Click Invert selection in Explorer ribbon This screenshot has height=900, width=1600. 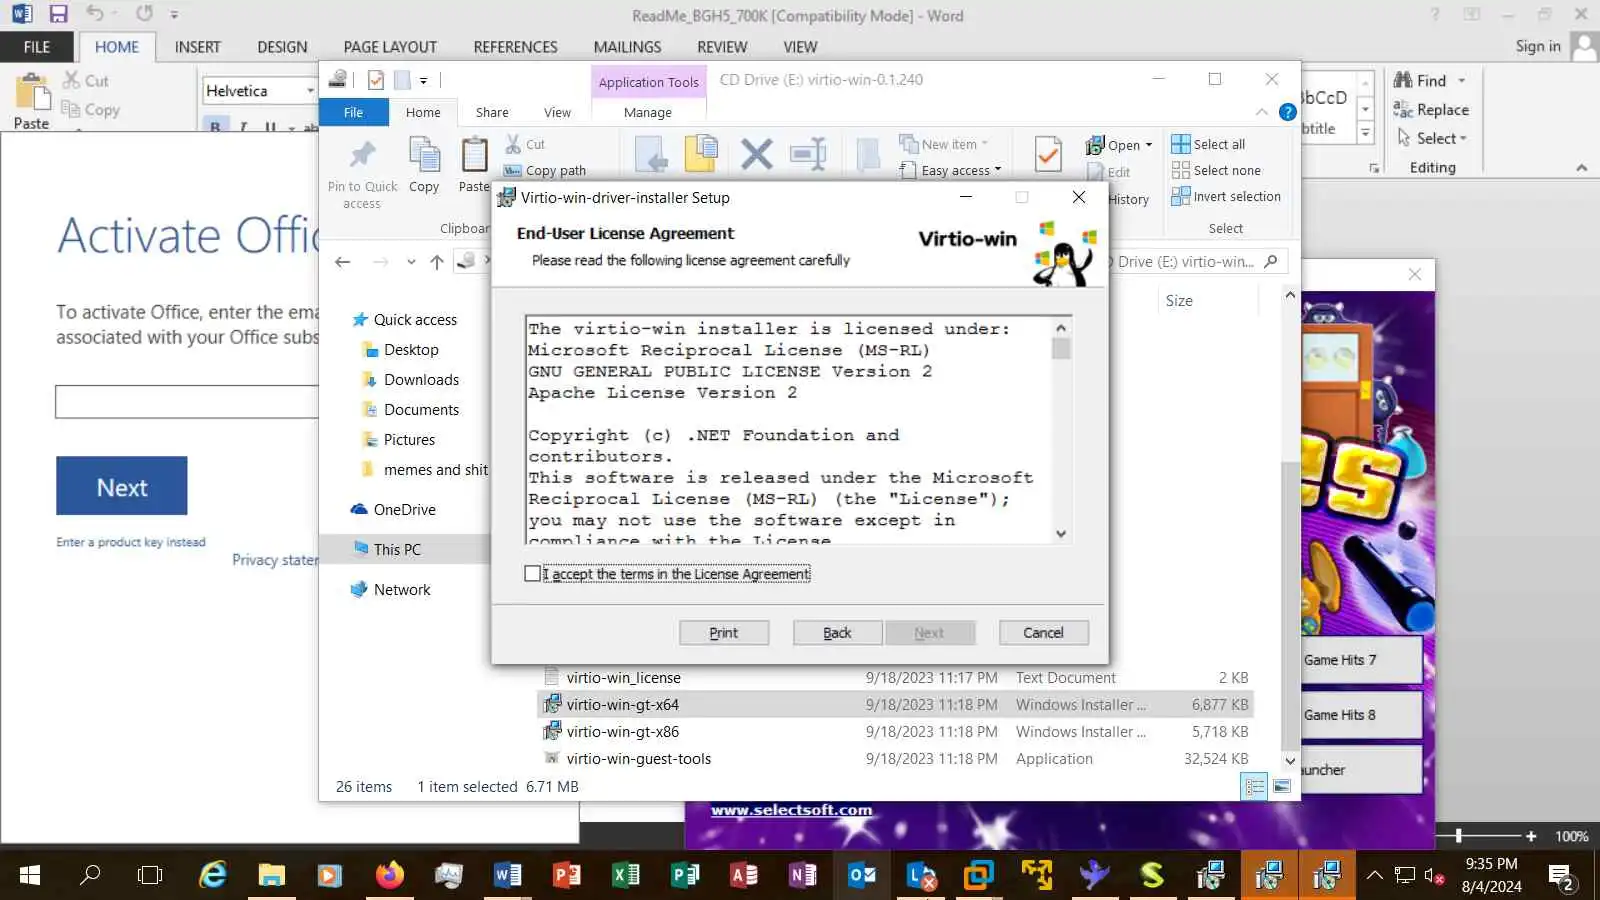coord(1226,196)
